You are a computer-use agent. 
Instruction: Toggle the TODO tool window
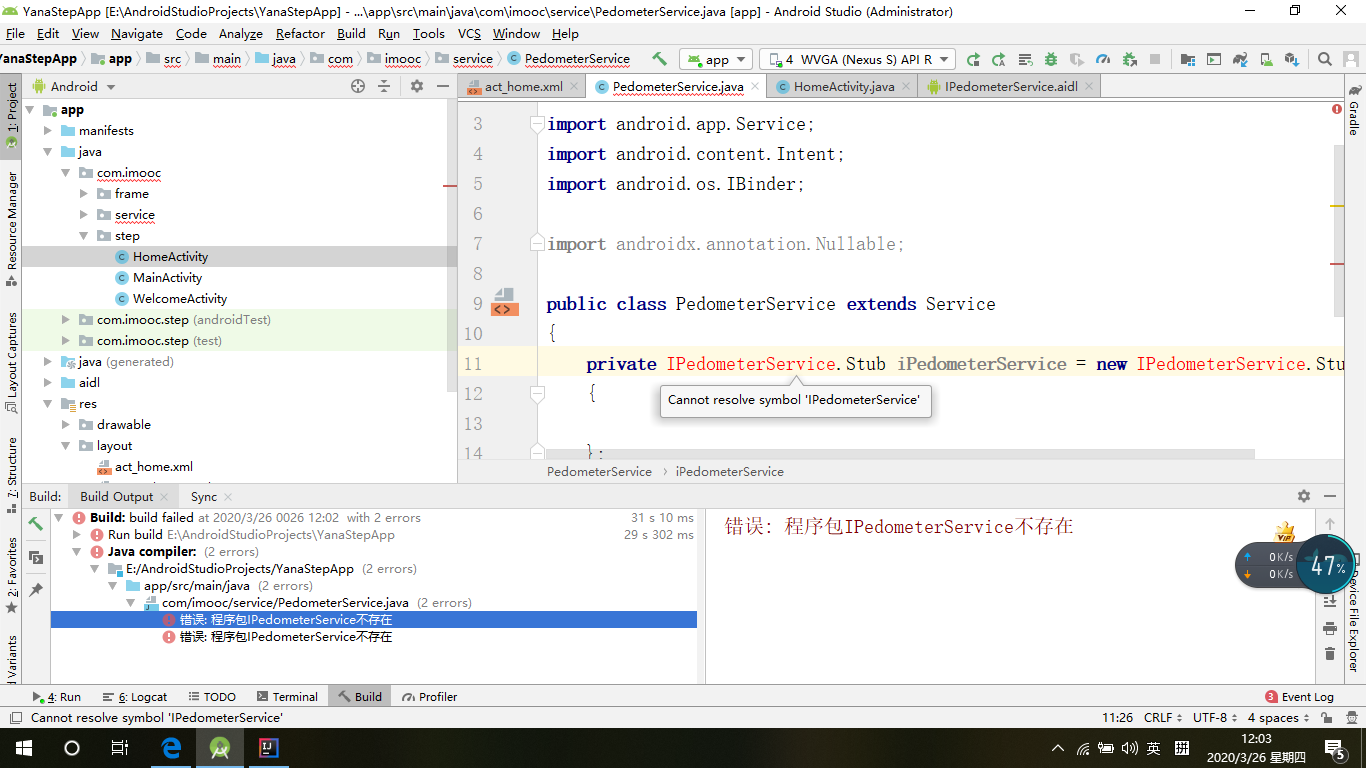(x=211, y=697)
